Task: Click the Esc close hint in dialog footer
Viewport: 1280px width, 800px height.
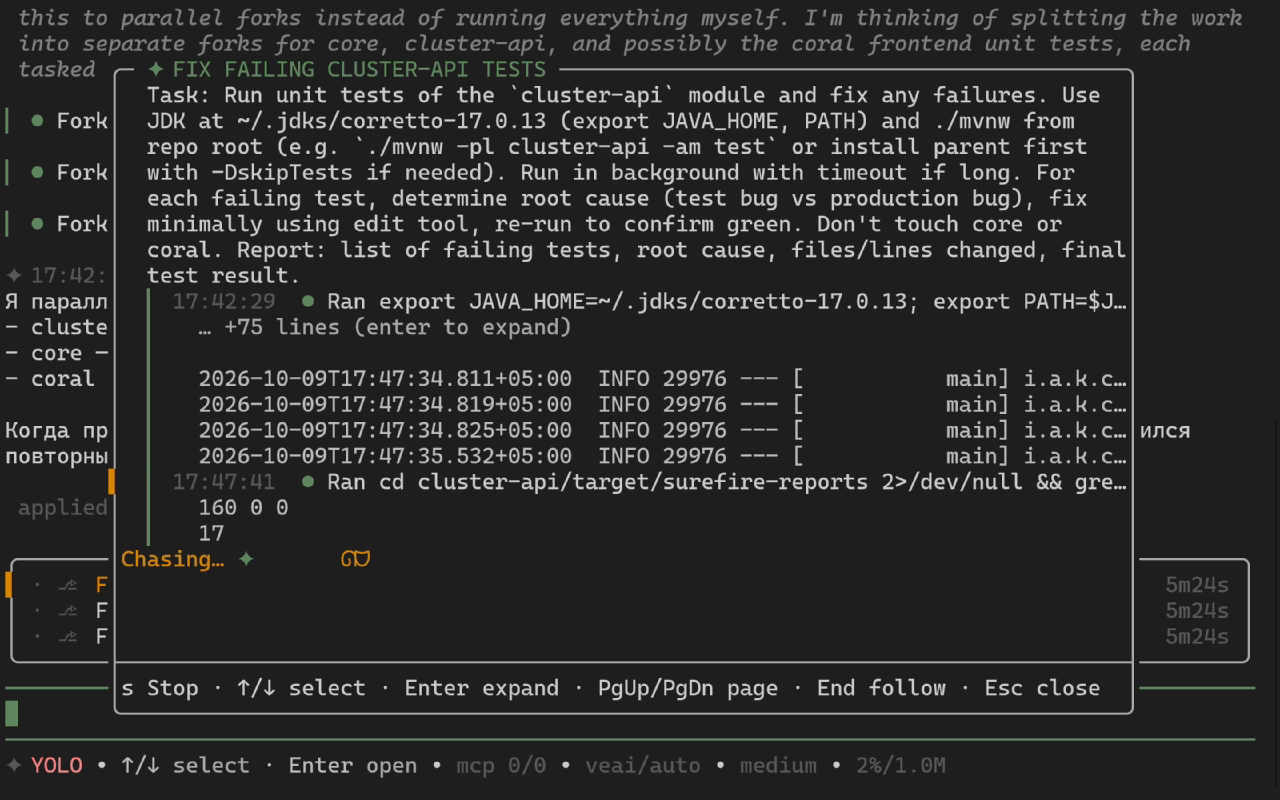Action: coord(1042,688)
